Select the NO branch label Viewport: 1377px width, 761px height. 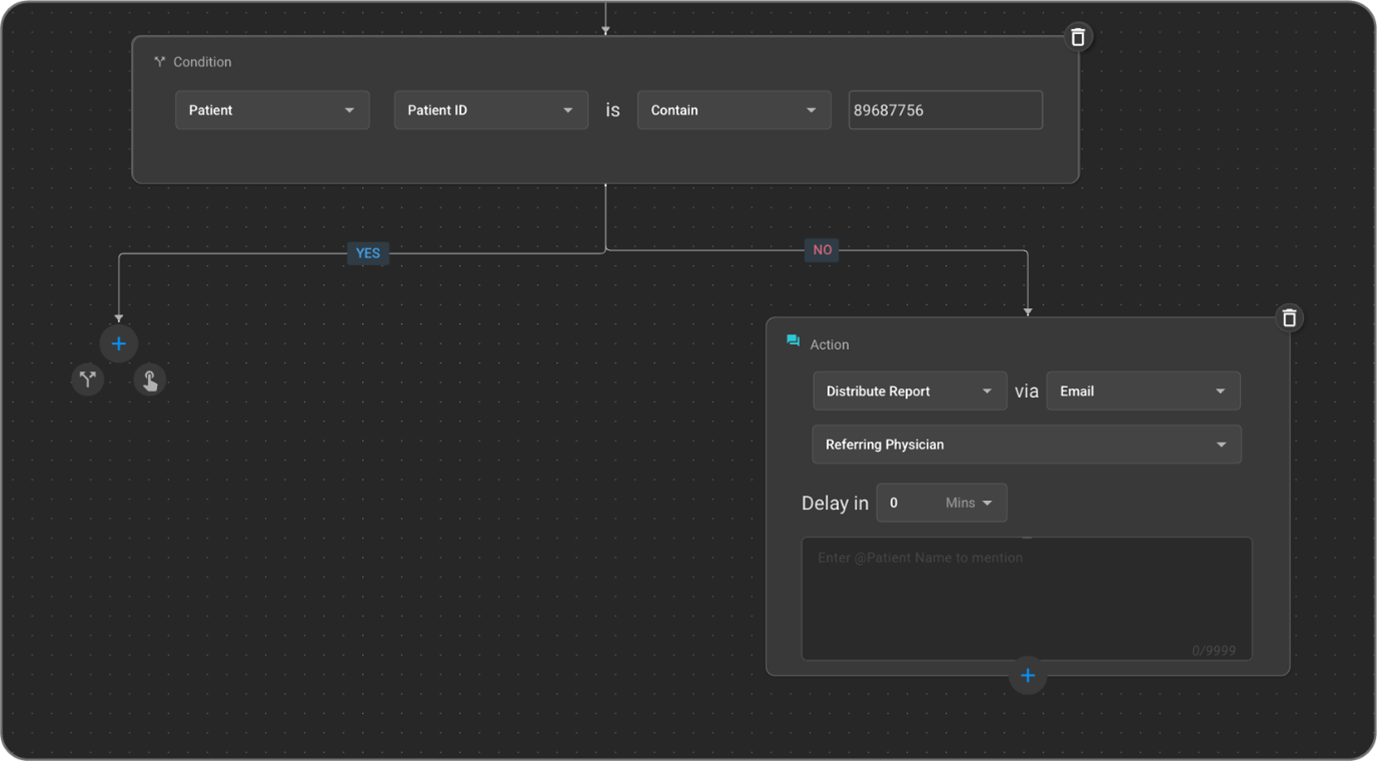coord(822,250)
